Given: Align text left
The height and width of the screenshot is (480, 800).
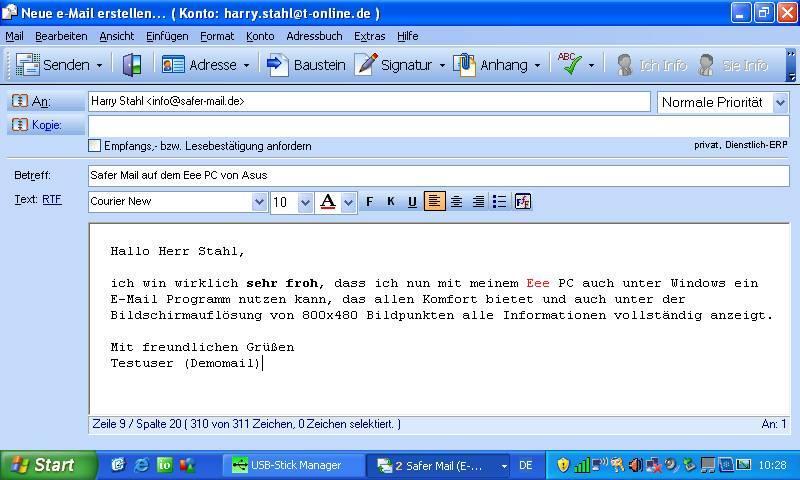Looking at the screenshot, I should tap(435, 202).
